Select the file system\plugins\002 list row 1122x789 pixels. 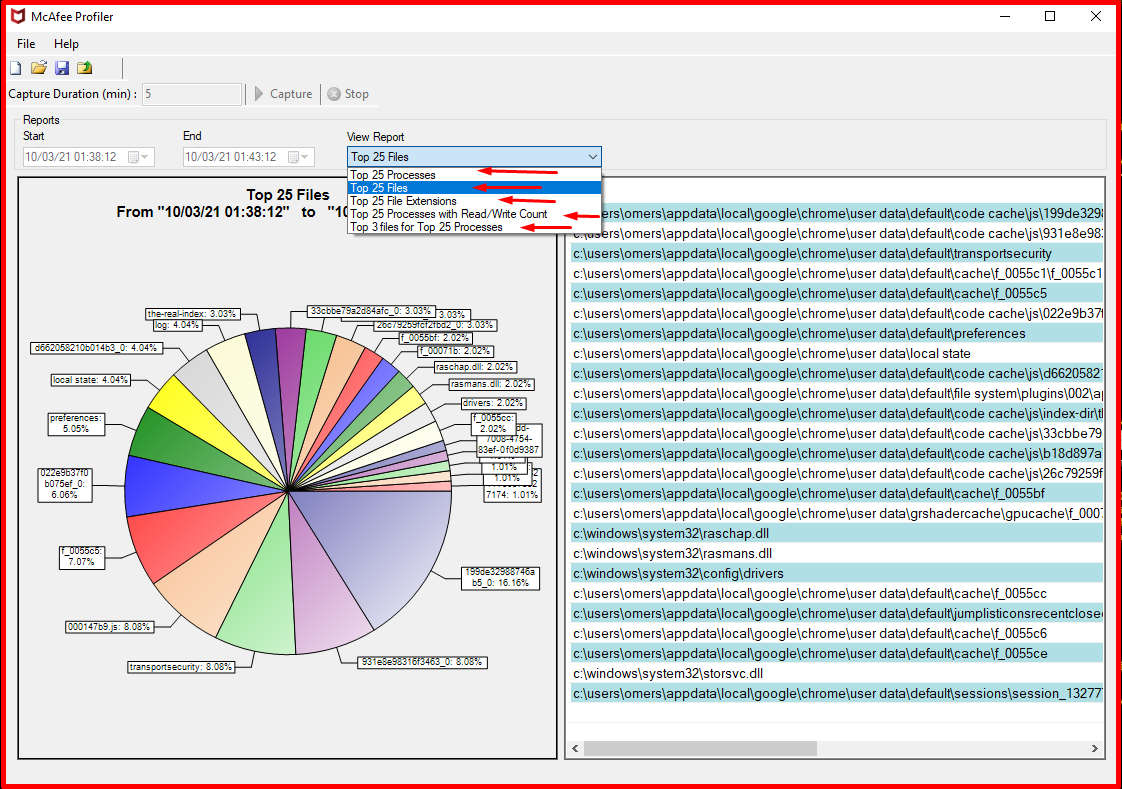pos(836,393)
